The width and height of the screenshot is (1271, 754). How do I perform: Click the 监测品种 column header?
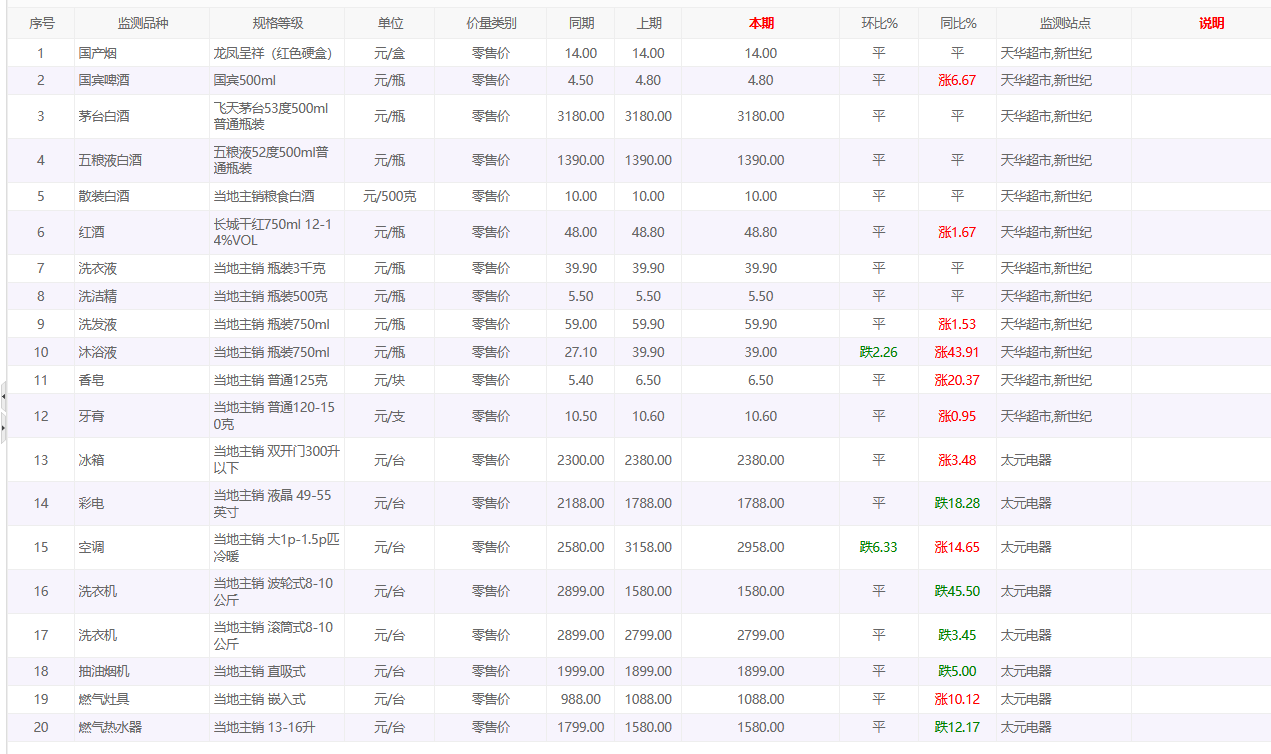(142, 23)
